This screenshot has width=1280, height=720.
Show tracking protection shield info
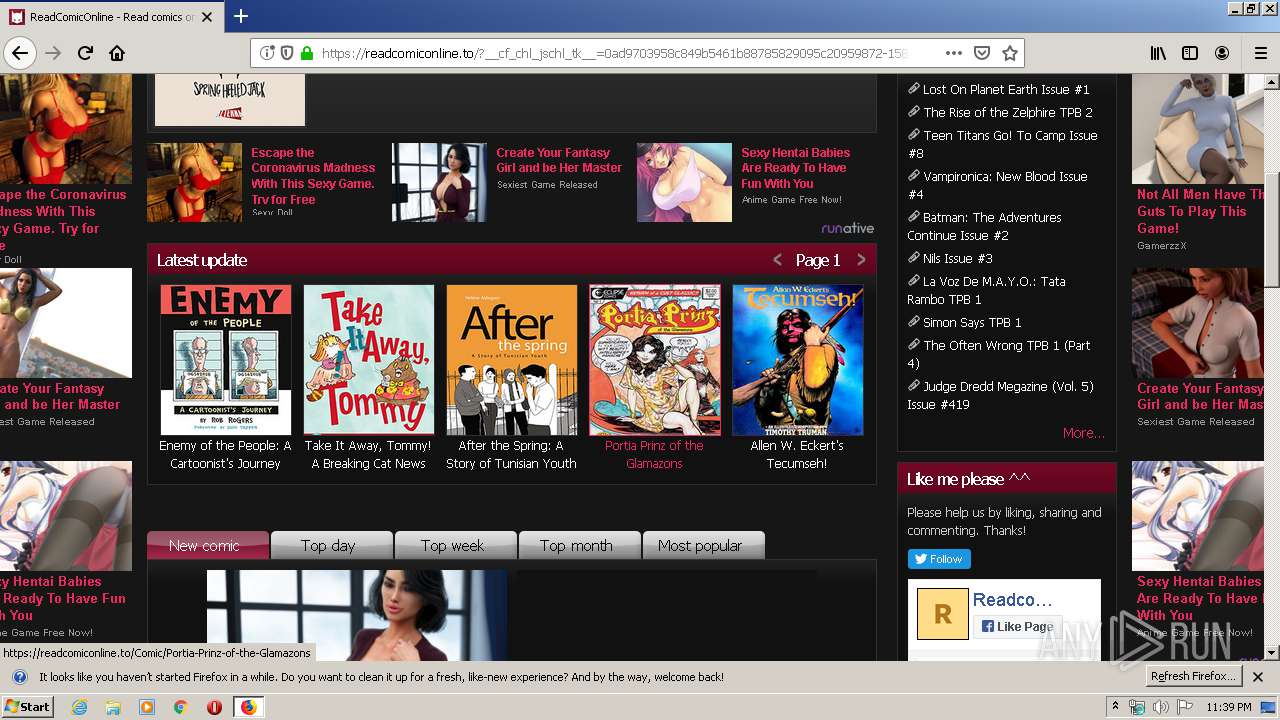pyautogui.click(x=287, y=53)
